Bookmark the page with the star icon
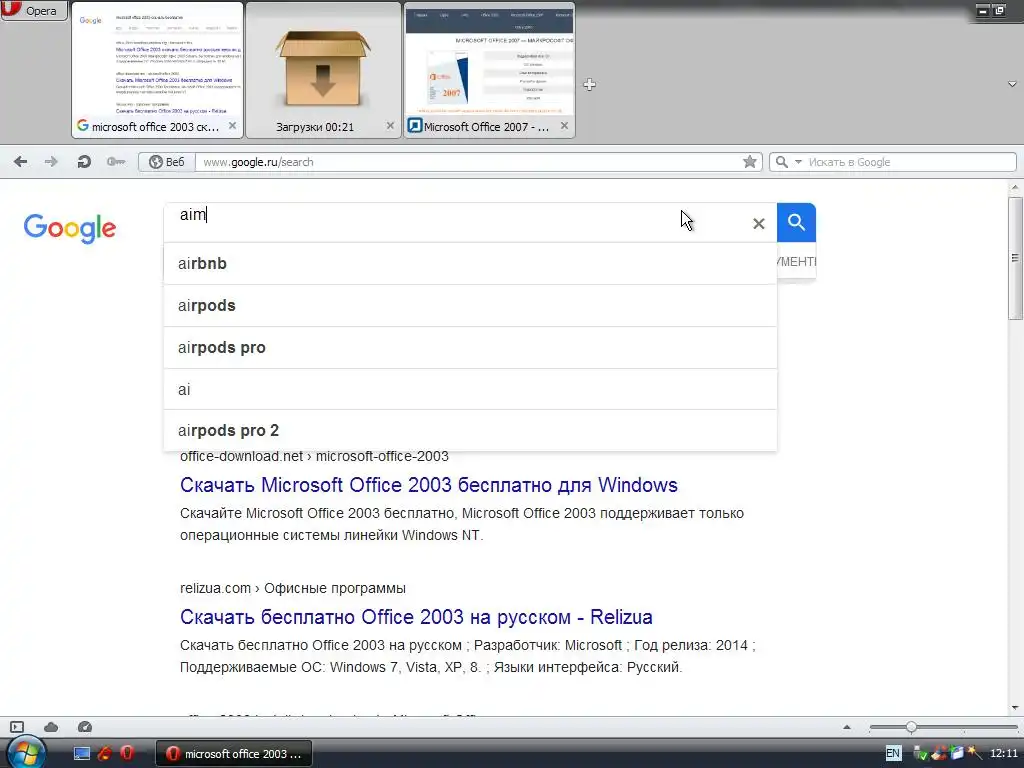 click(750, 161)
